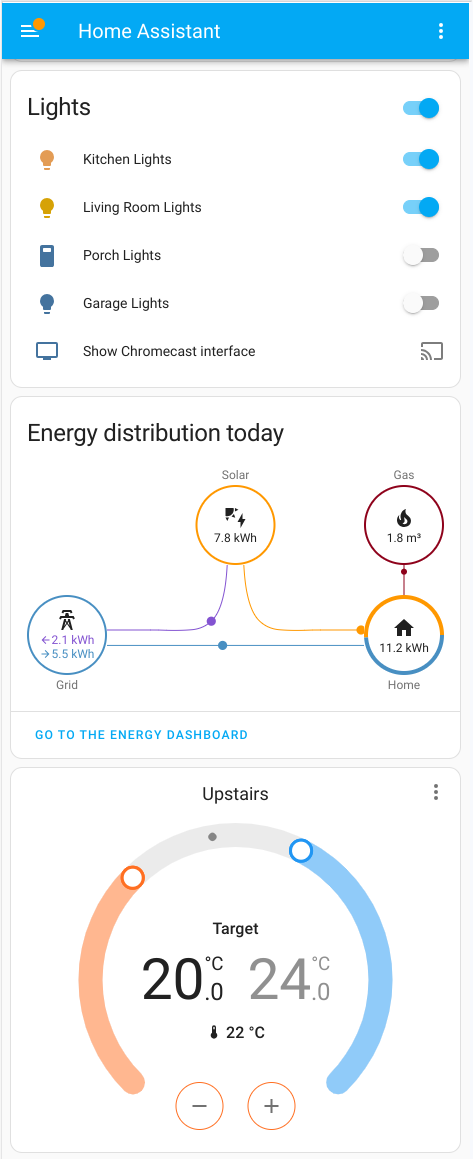Open the top-right overflow menu

pos(440,31)
